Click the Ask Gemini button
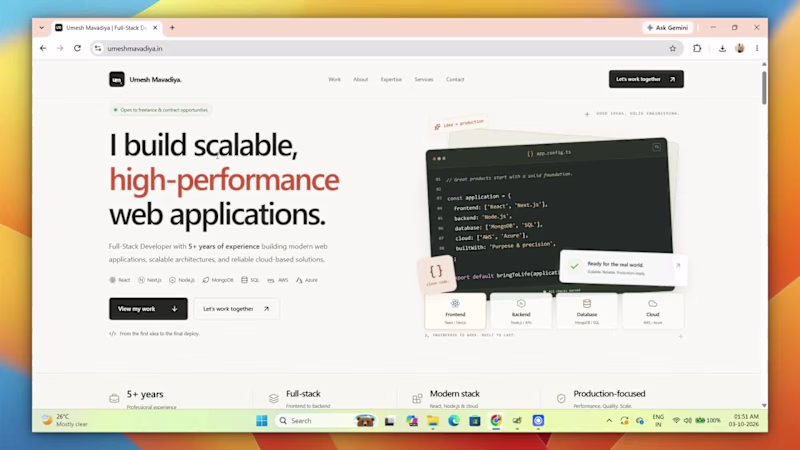This screenshot has width=800, height=450. (x=667, y=28)
